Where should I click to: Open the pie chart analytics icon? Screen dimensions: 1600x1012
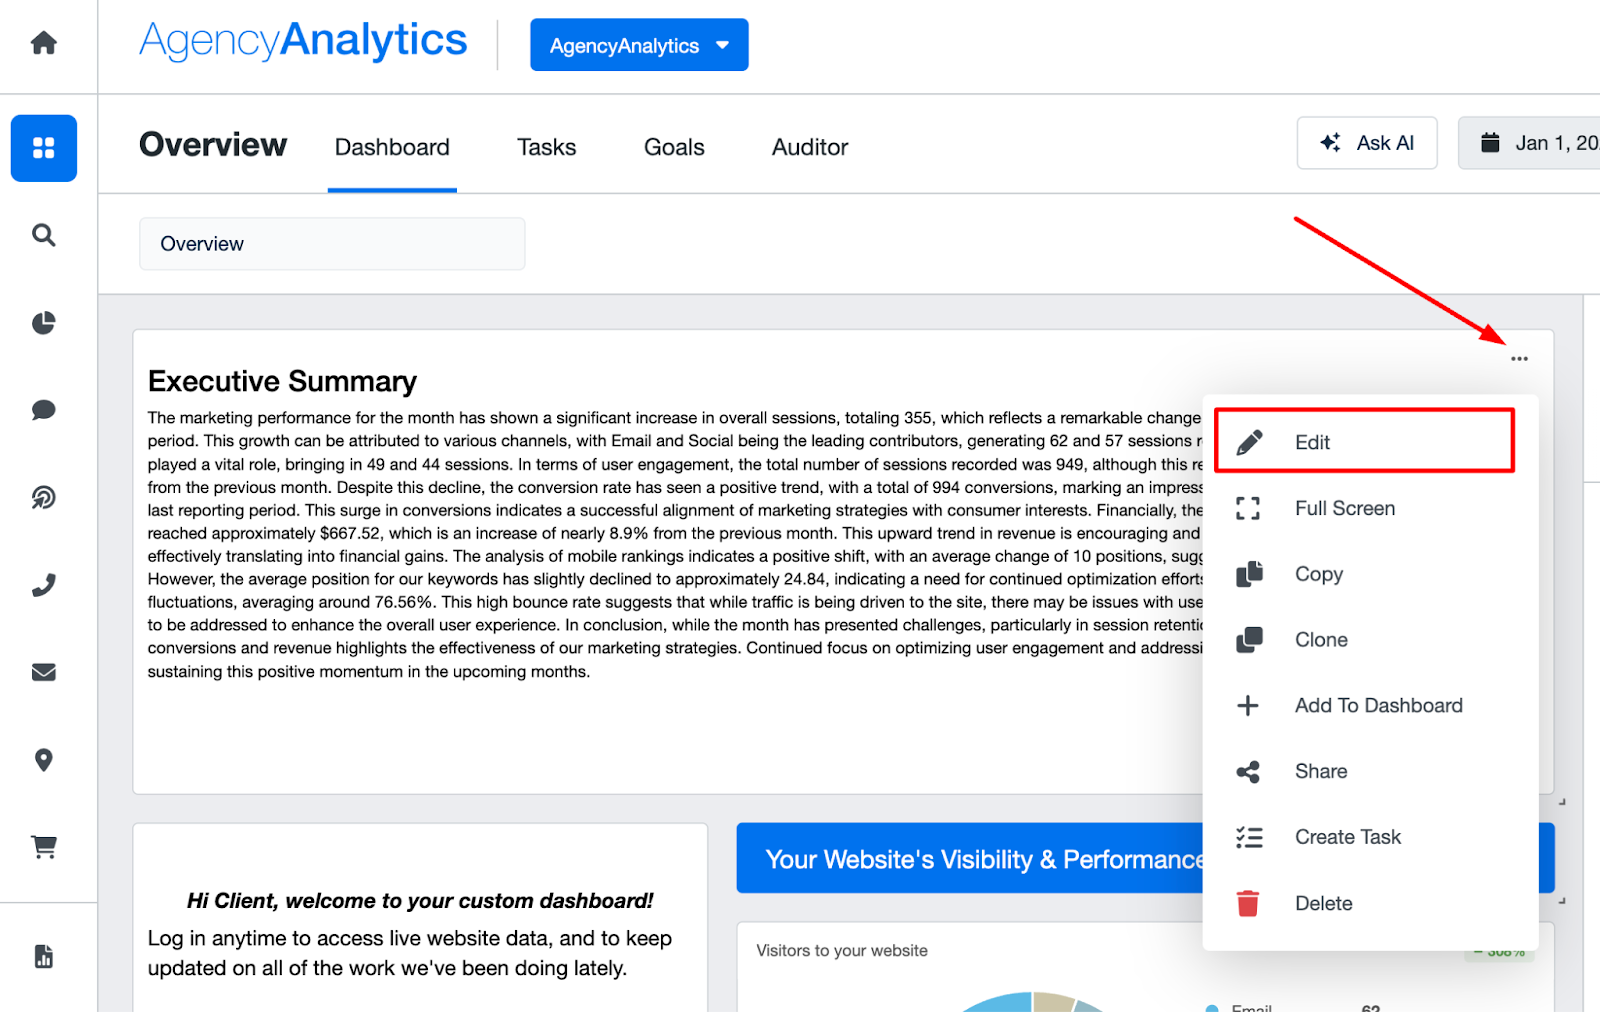(44, 323)
